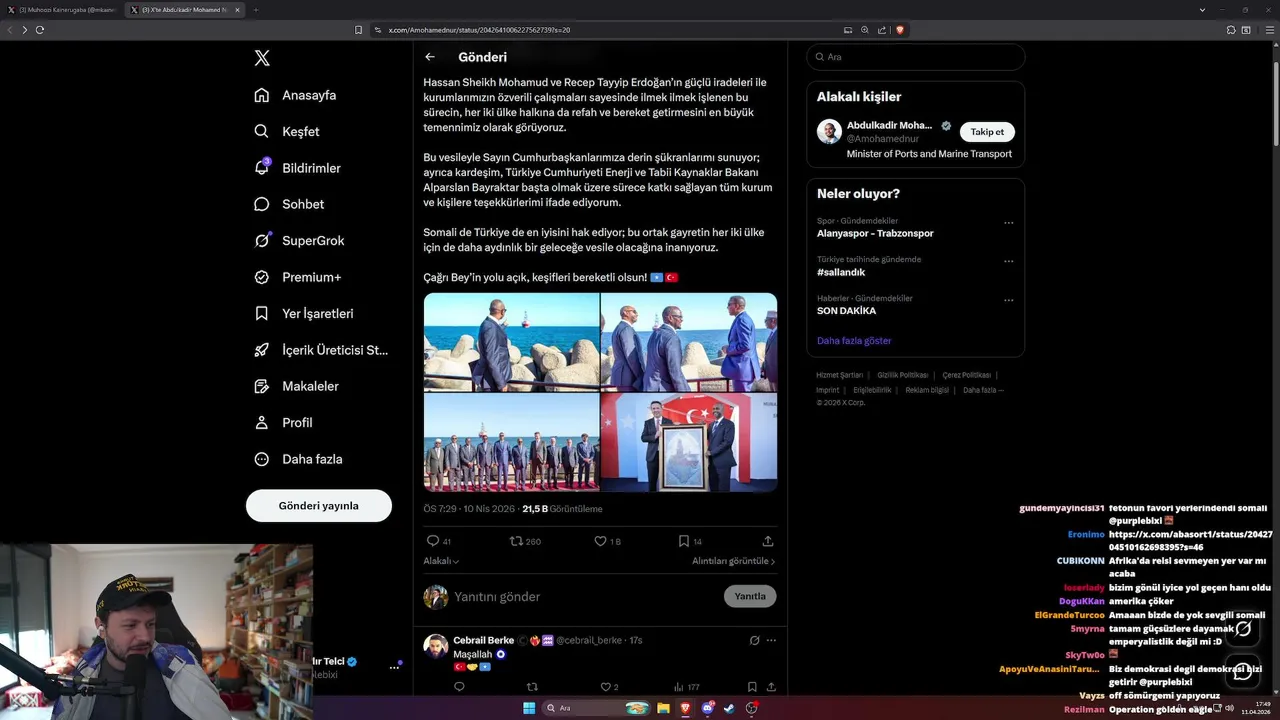Open File Explorer from the taskbar

pyautogui.click(x=663, y=708)
